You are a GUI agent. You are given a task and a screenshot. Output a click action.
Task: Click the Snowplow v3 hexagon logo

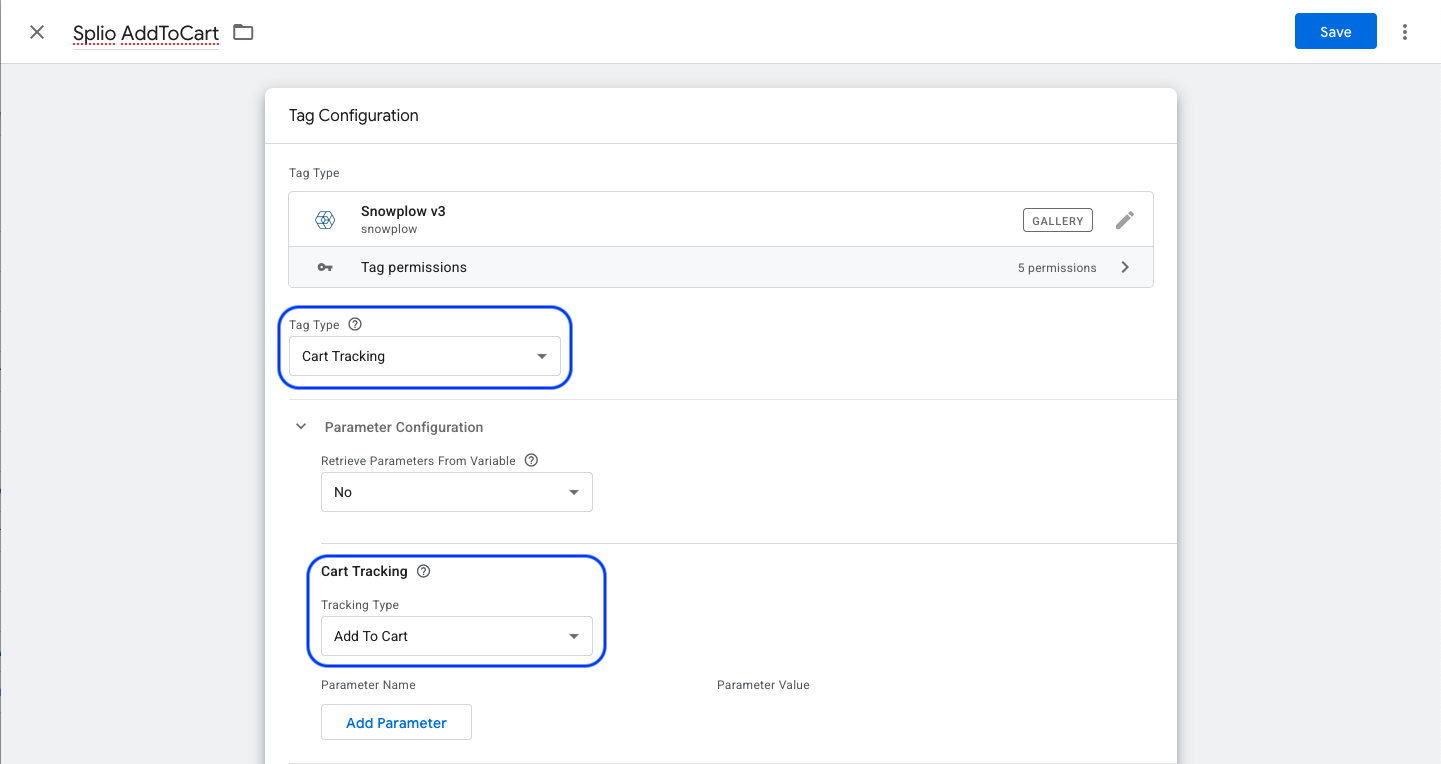coord(325,220)
